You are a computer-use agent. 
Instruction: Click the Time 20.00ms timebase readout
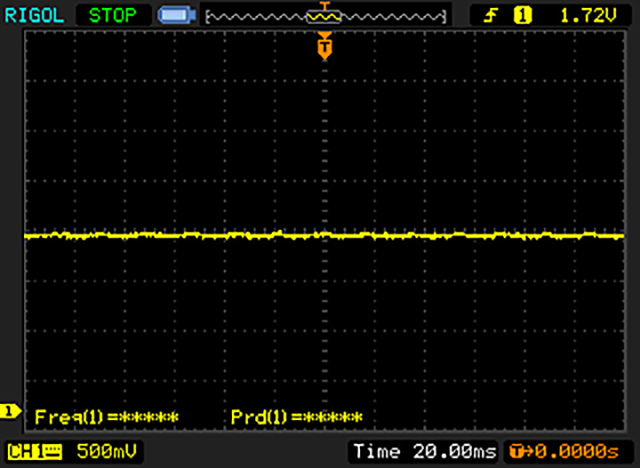(425, 452)
